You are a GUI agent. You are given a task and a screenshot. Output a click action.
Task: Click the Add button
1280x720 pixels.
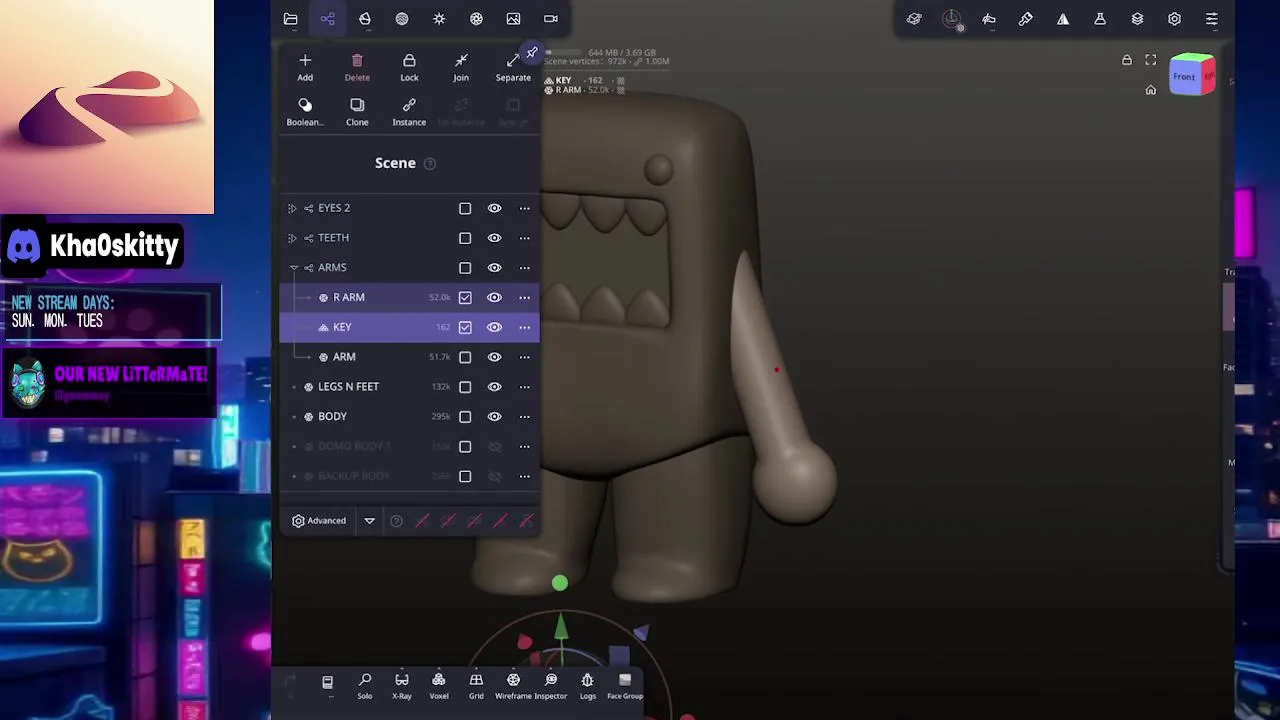[305, 68]
